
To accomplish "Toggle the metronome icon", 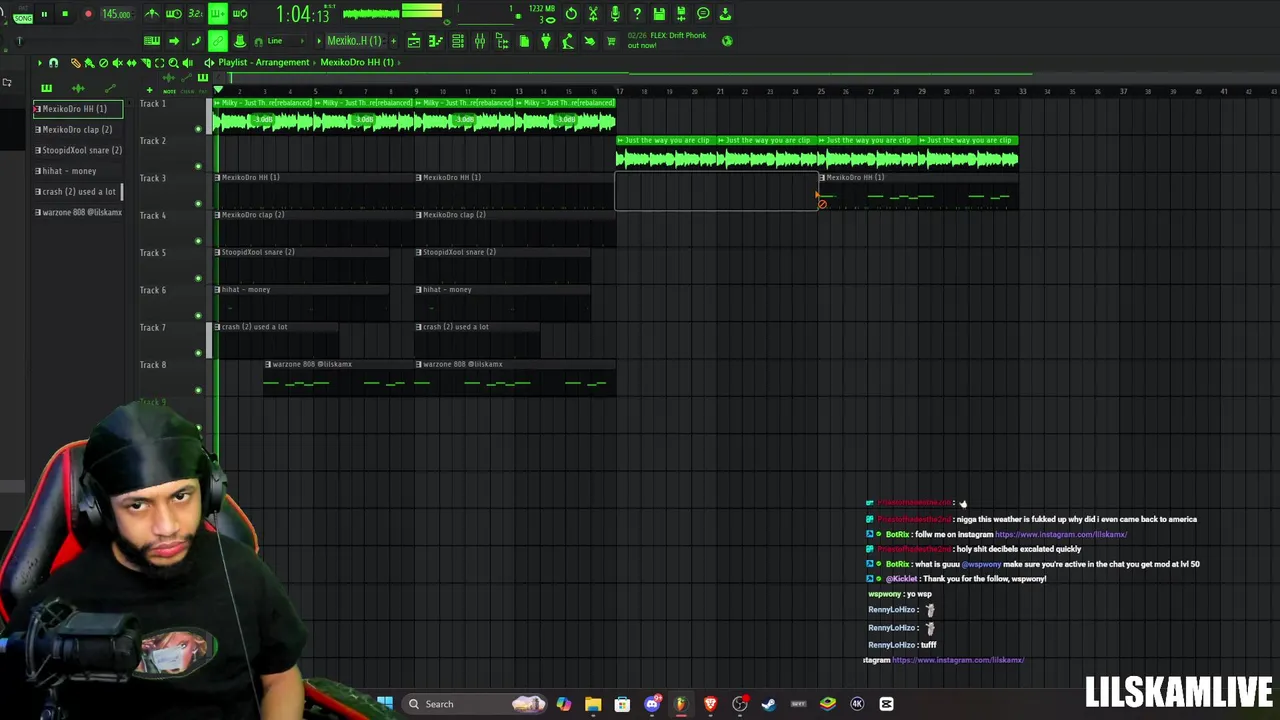I will tap(152, 14).
